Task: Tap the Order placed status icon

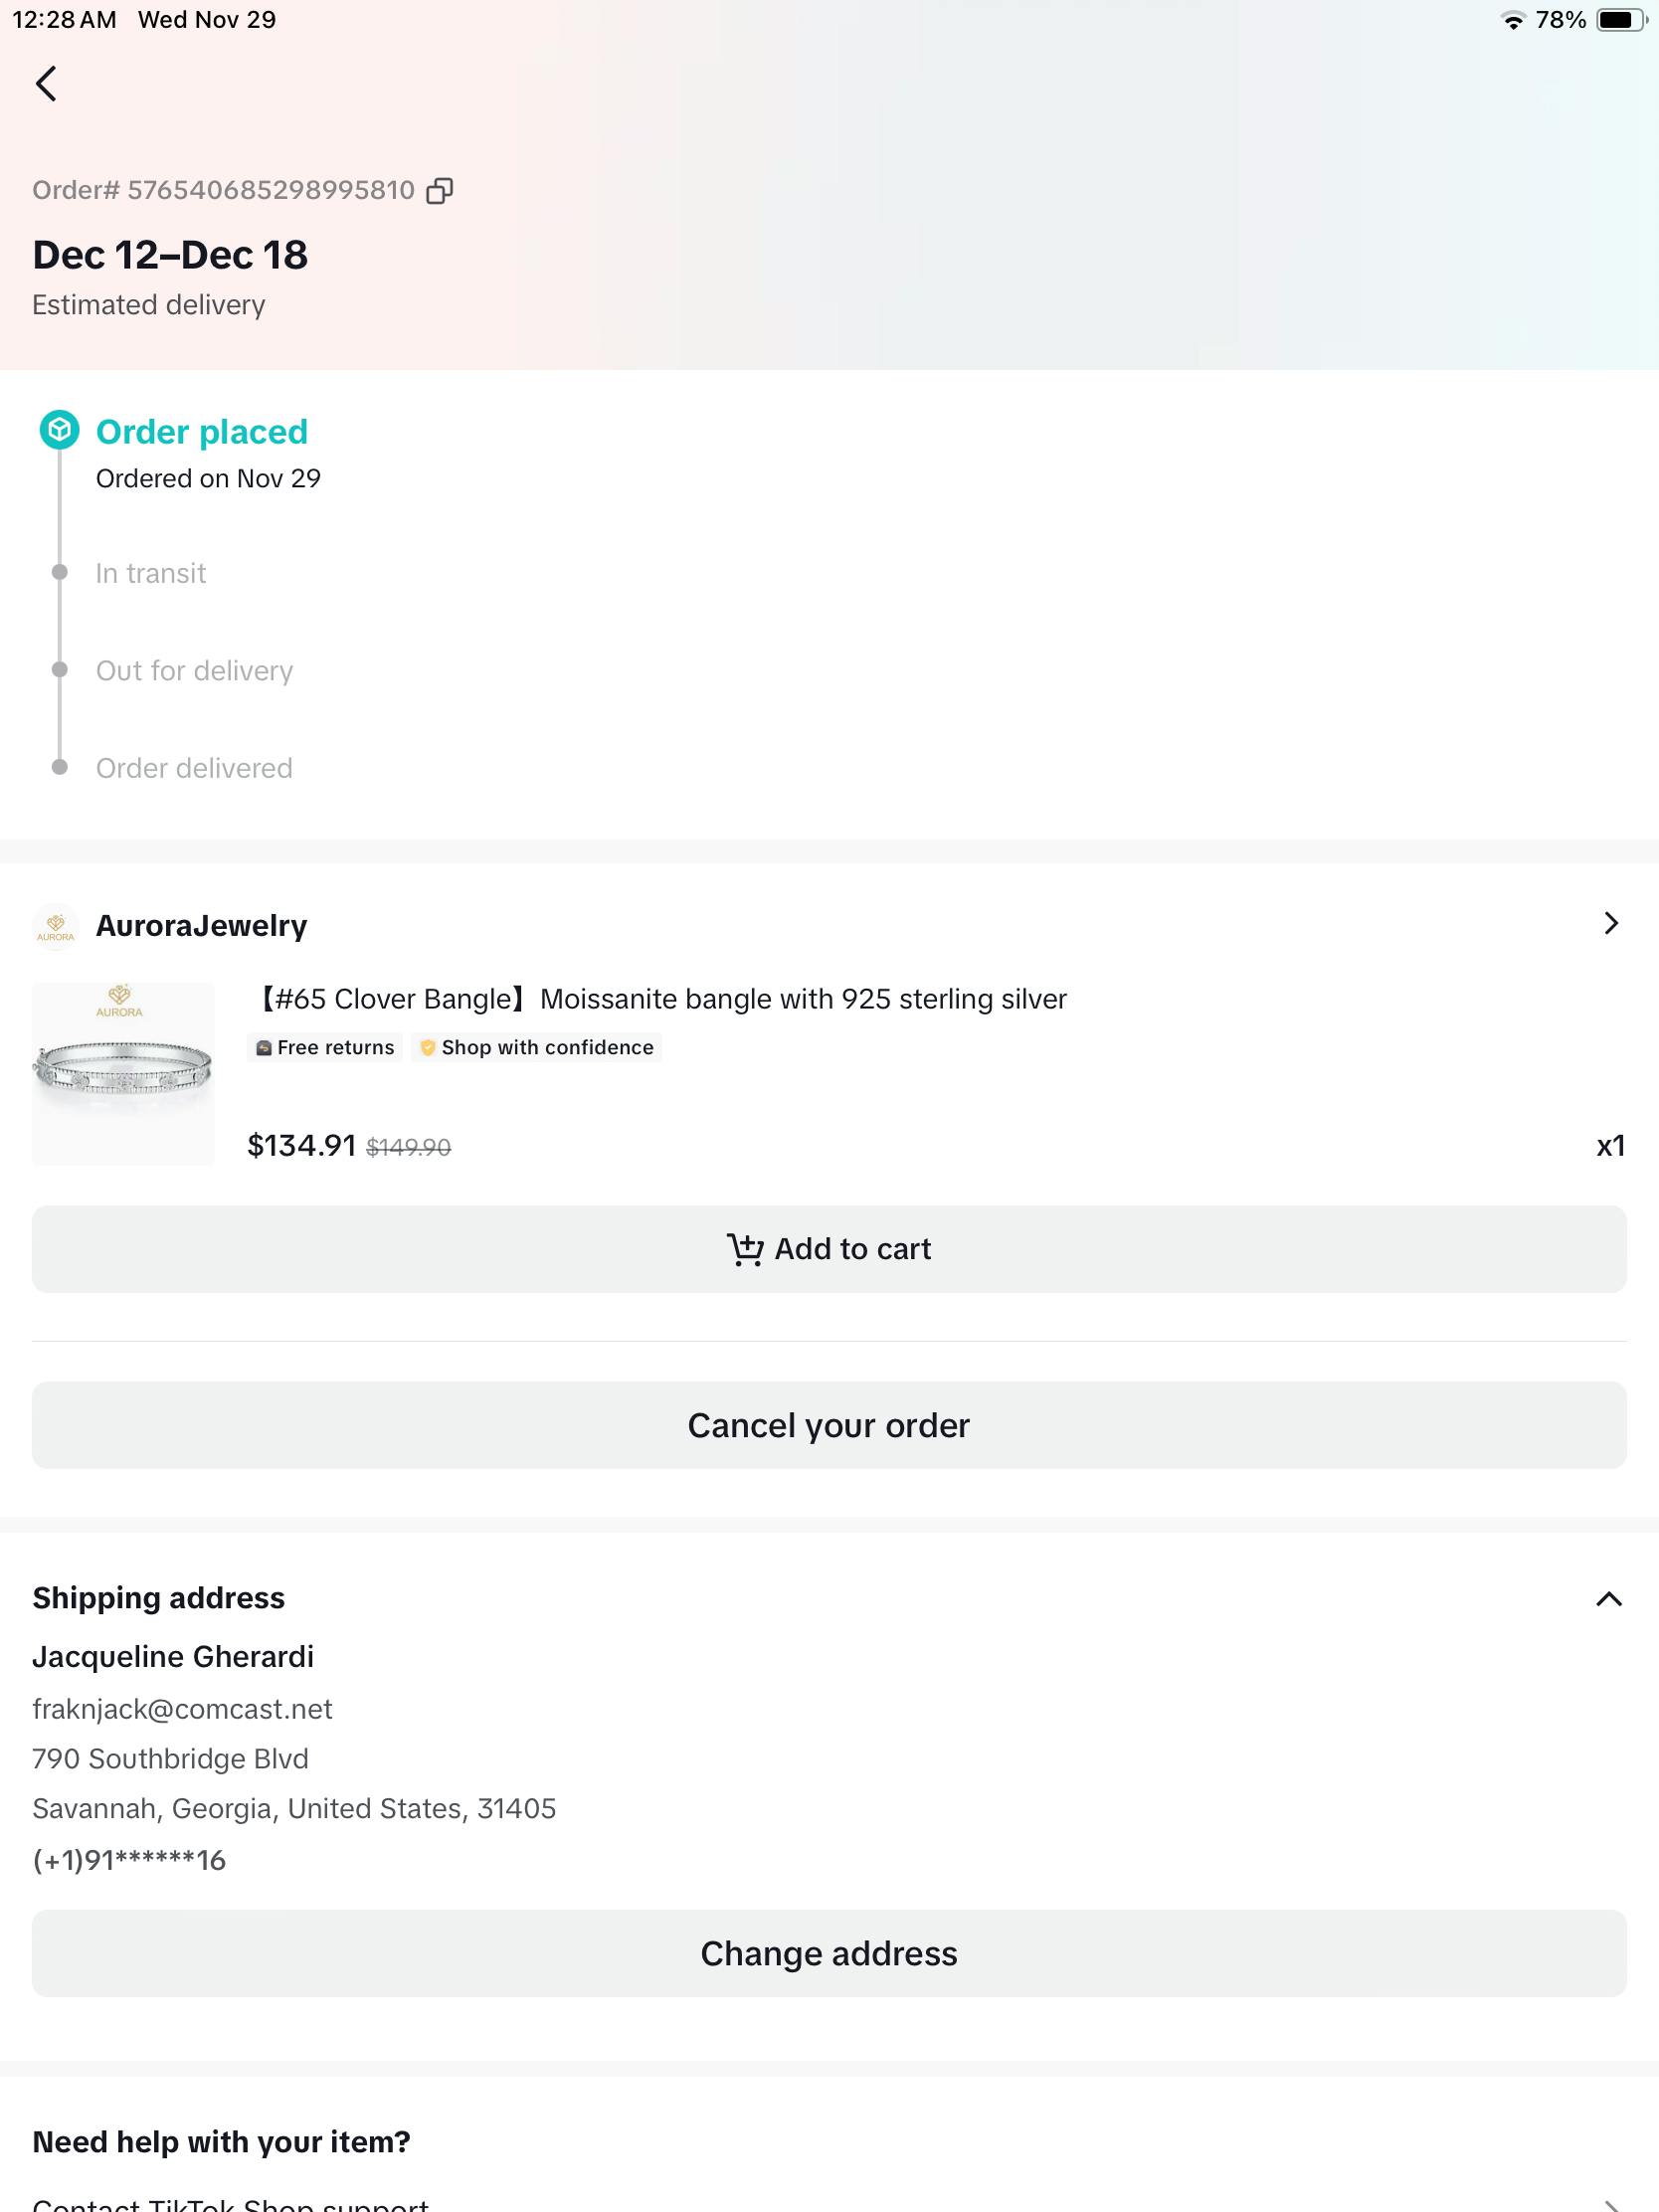Action: point(59,430)
